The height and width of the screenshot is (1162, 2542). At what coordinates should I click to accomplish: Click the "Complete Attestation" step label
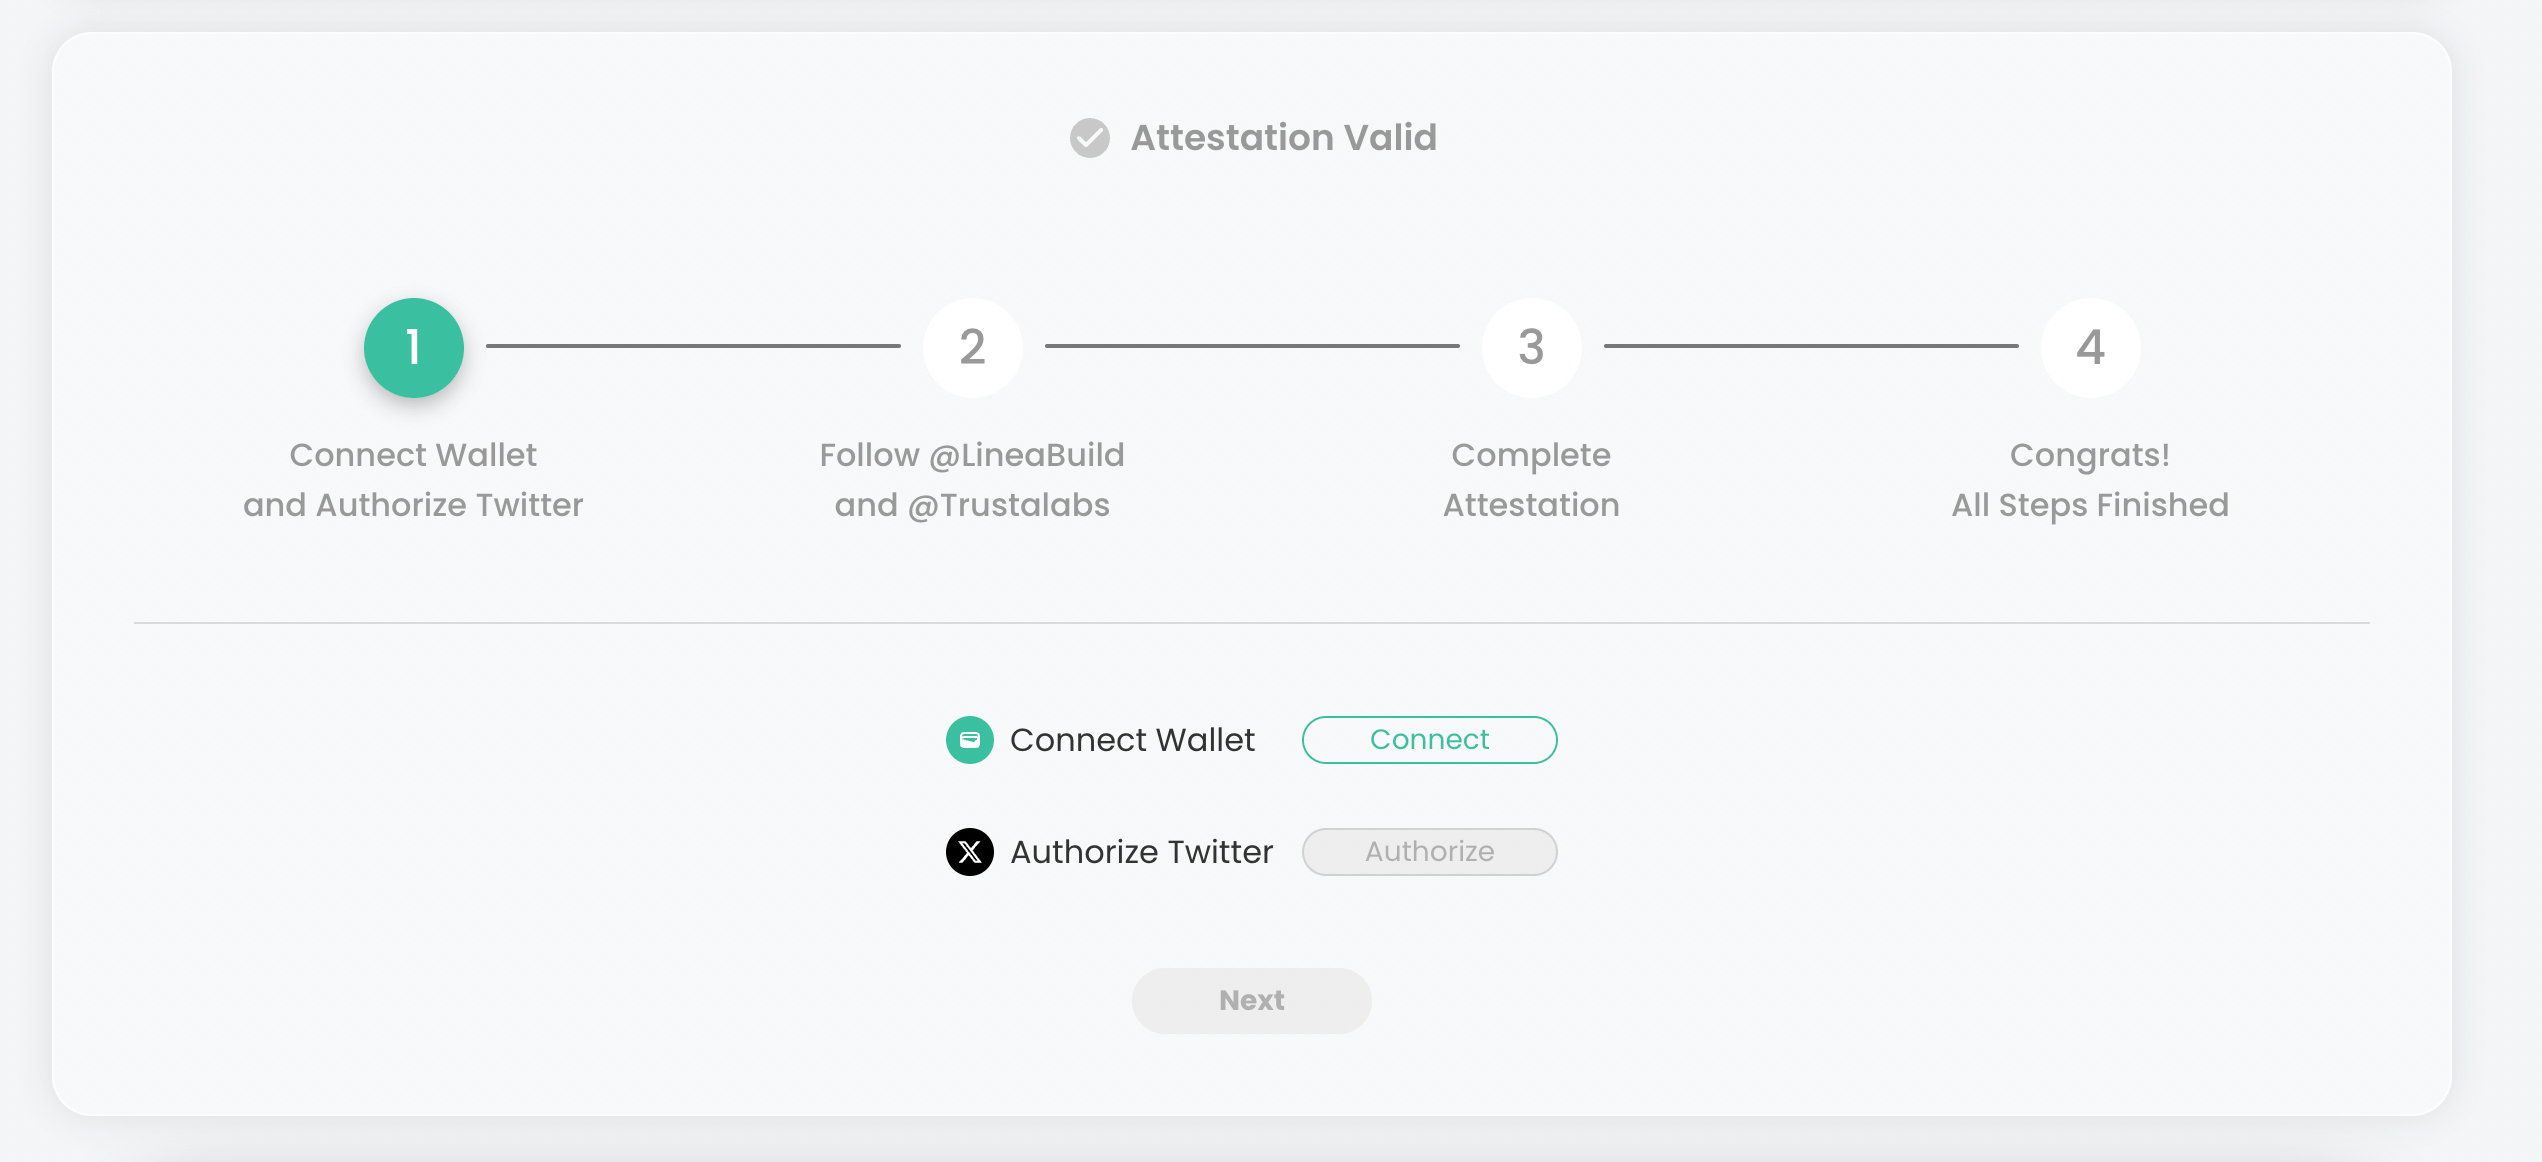tap(1531, 480)
